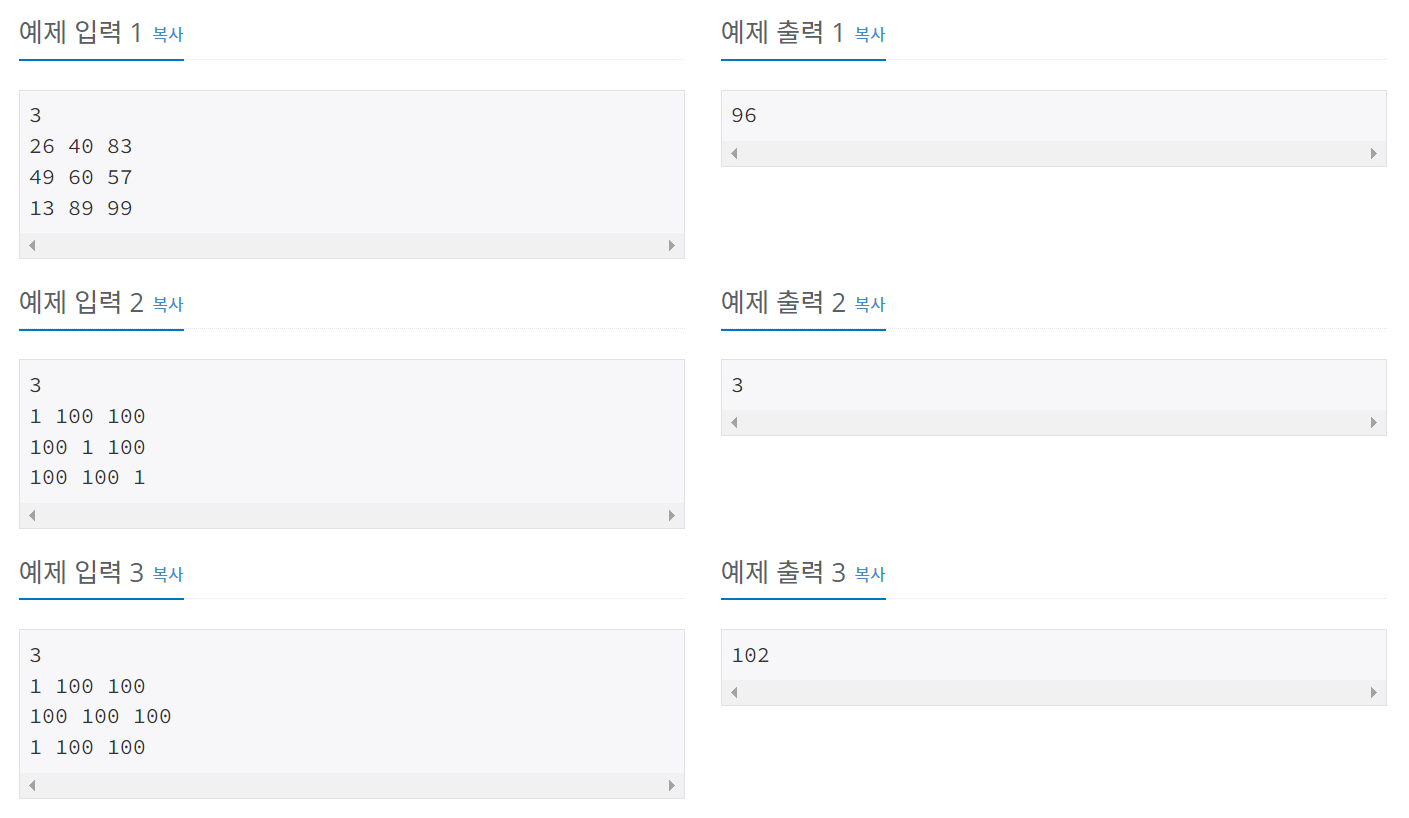
Task: Click right scroll arrow of example output 1
Action: click(x=1374, y=154)
